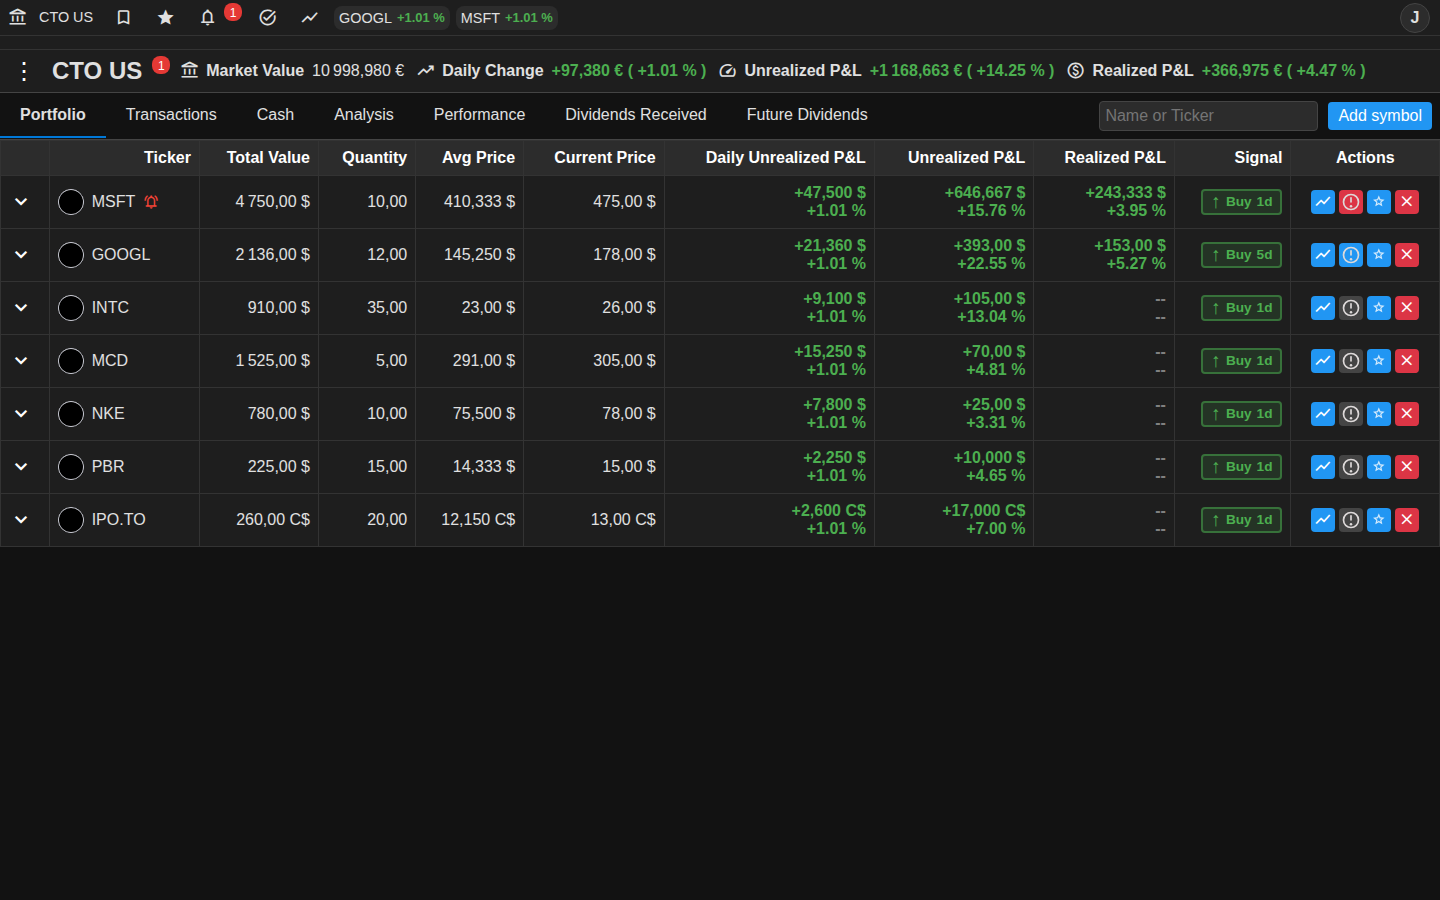Delete the IPO.TO row with red X
Image resolution: width=1440 pixels, height=900 pixels.
(1406, 520)
